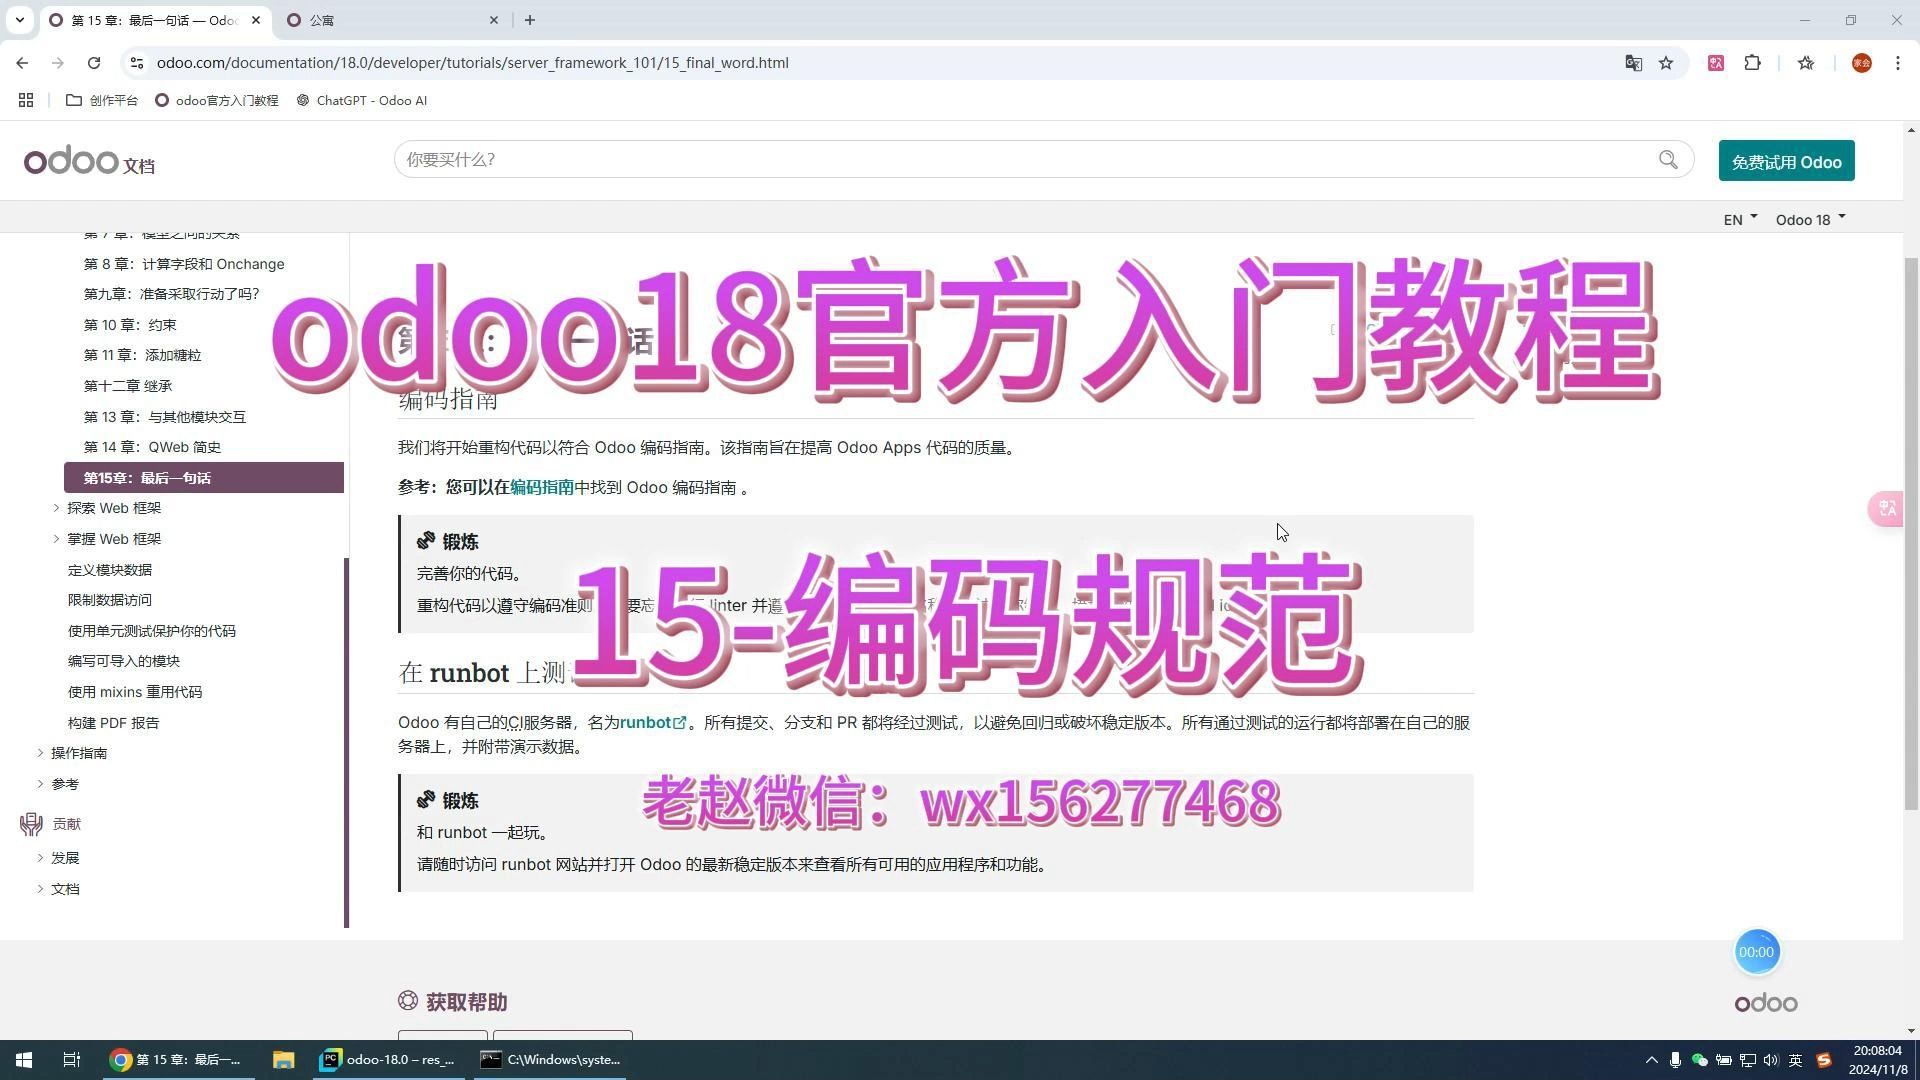Open the browser extensions puzzle icon
1920x1080 pixels.
(x=1753, y=63)
